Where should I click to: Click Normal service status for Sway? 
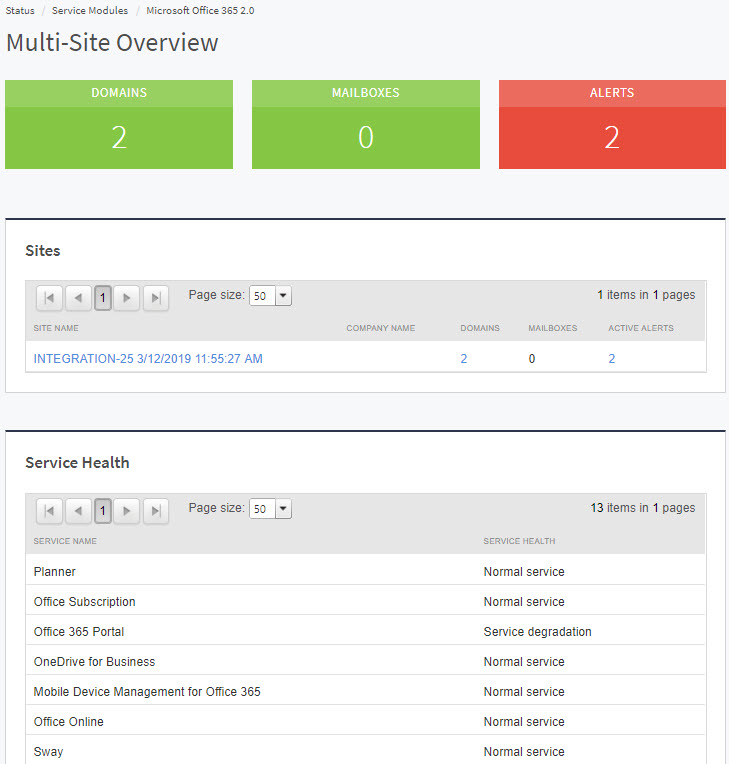pos(524,751)
